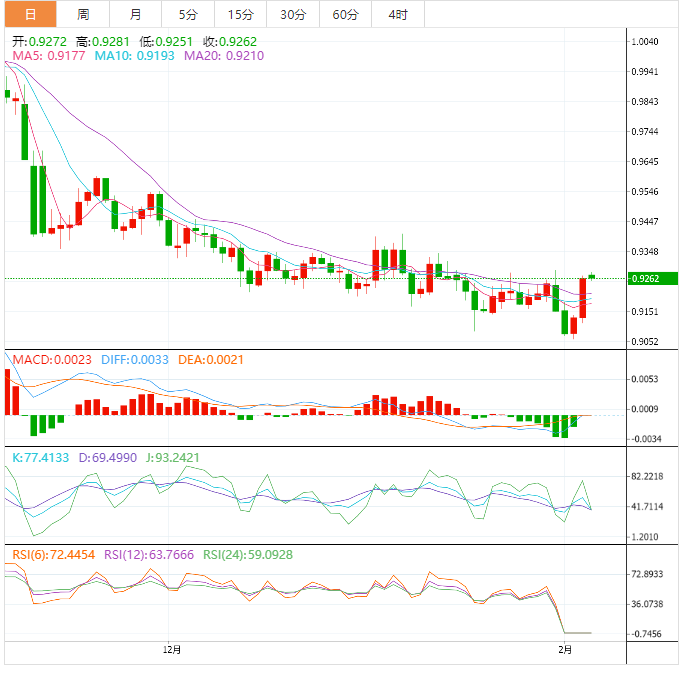The height and width of the screenshot is (675, 684).
Task: Select the 15分 interval tab
Action: point(240,14)
